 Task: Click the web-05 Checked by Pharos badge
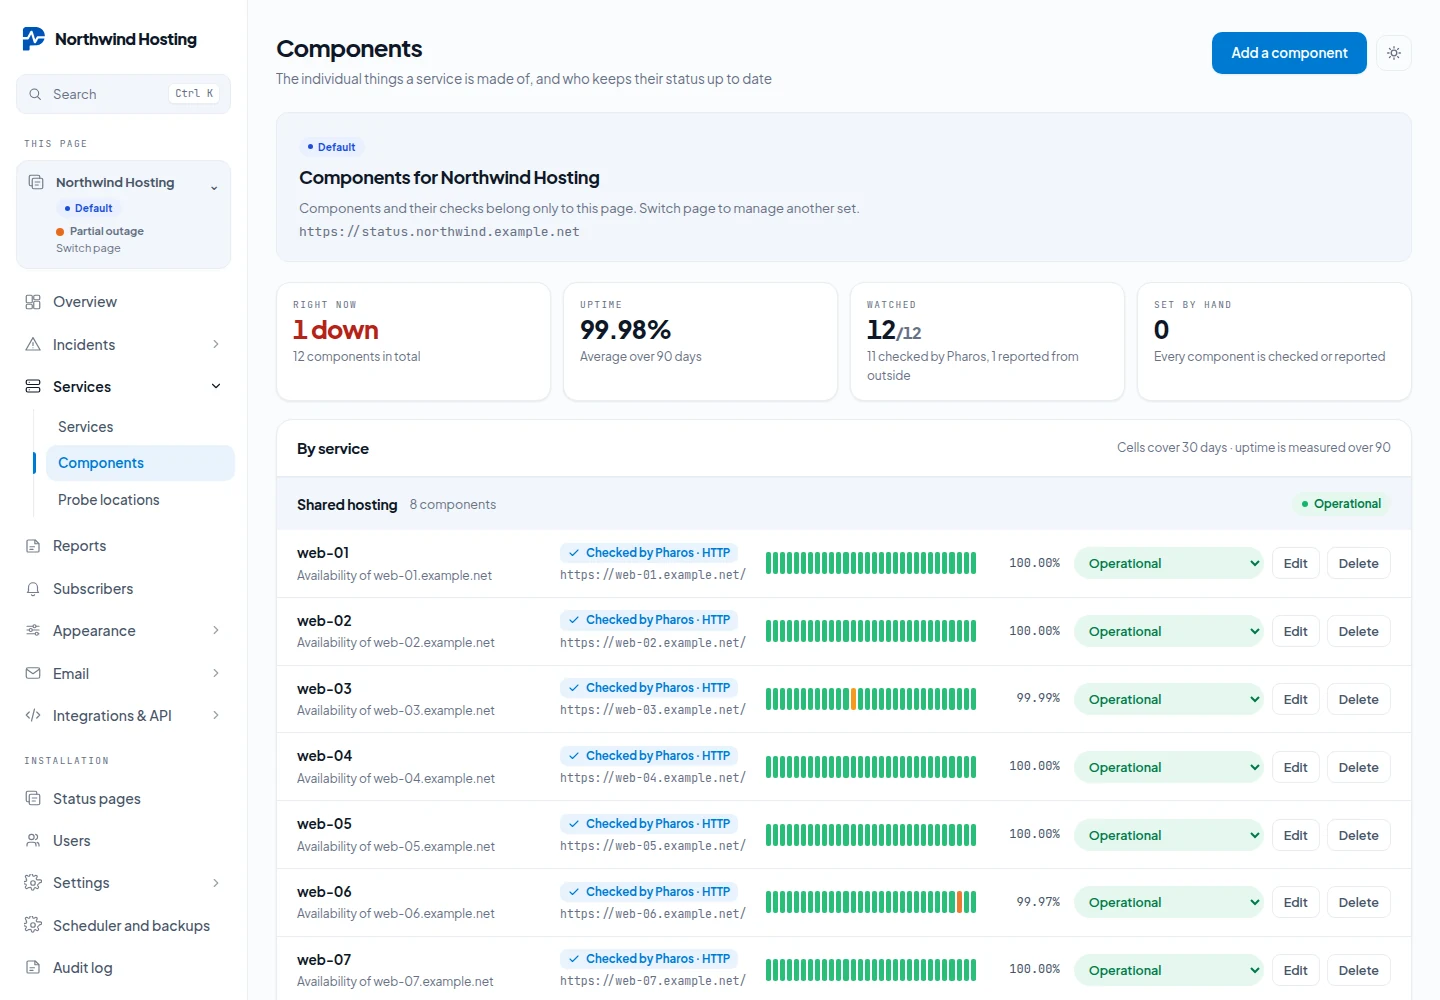pos(648,824)
